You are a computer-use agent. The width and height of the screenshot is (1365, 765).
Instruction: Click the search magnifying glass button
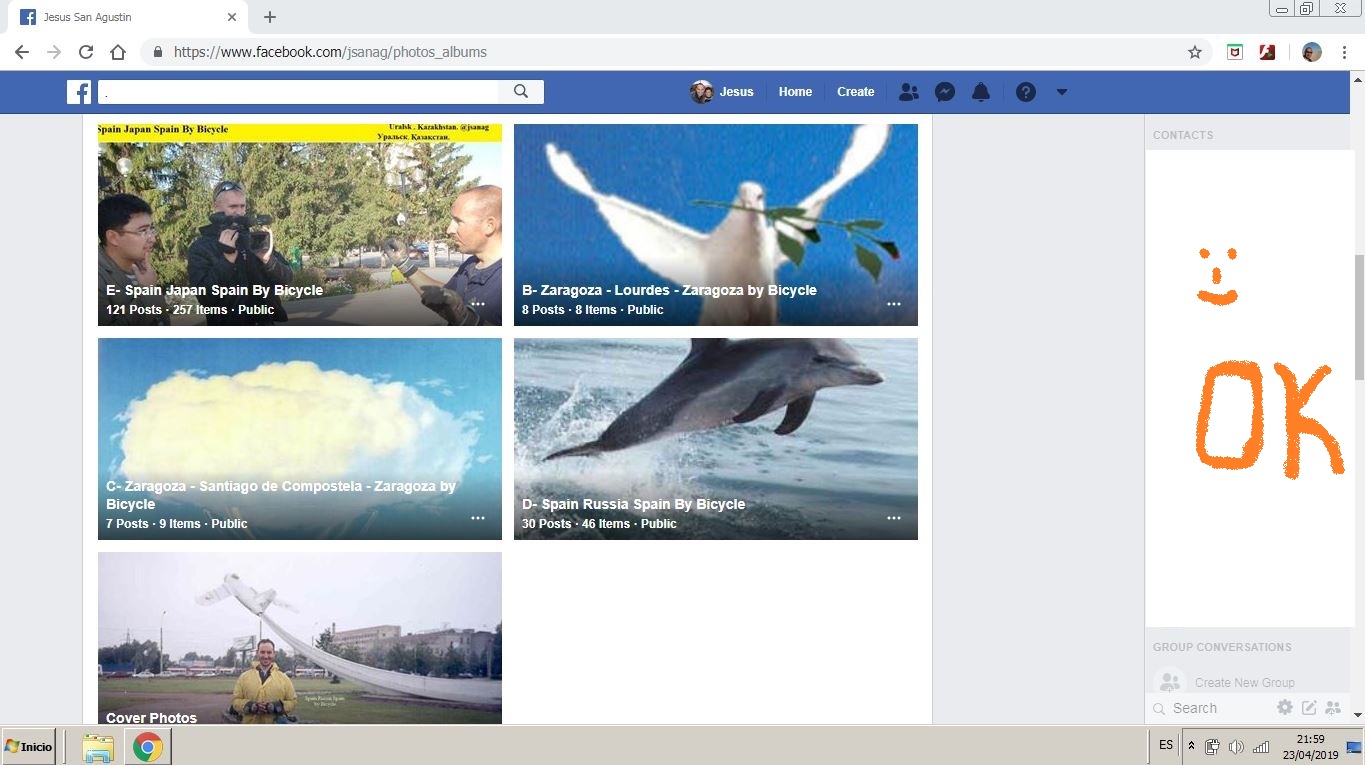pos(521,92)
